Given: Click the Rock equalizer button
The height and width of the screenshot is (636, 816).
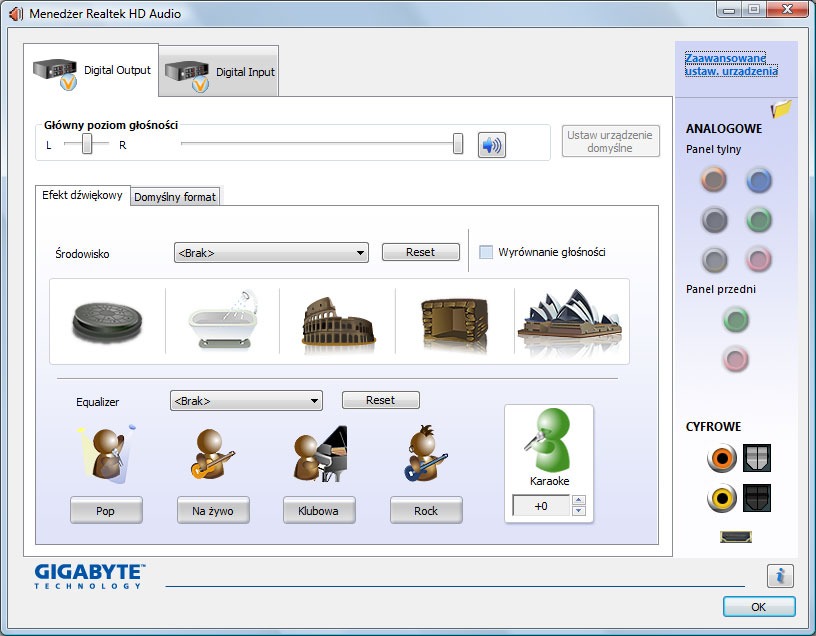Looking at the screenshot, I should 426,511.
